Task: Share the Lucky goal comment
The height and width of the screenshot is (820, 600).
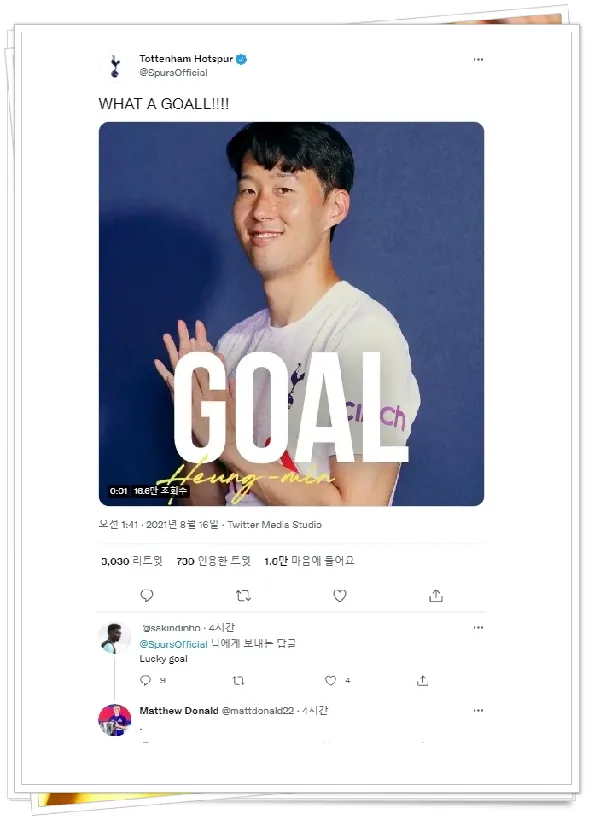Action: (x=422, y=680)
